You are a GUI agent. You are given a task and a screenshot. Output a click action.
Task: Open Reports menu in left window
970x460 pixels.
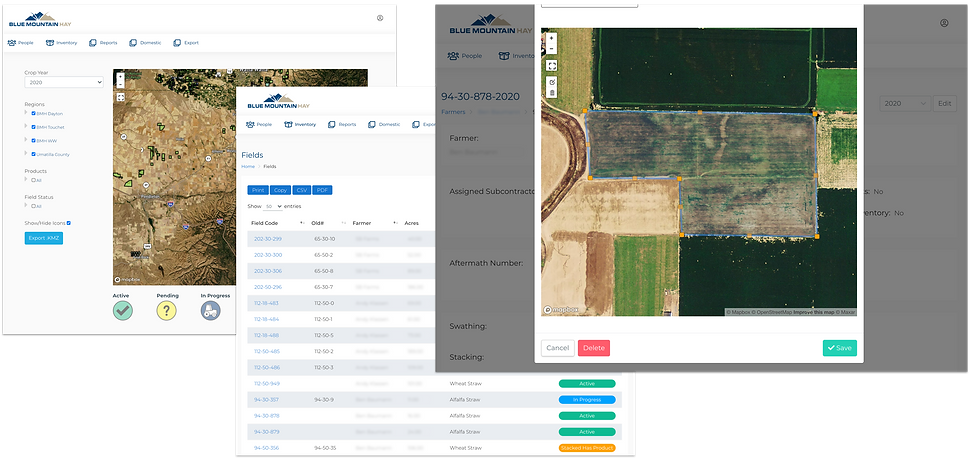(x=103, y=43)
